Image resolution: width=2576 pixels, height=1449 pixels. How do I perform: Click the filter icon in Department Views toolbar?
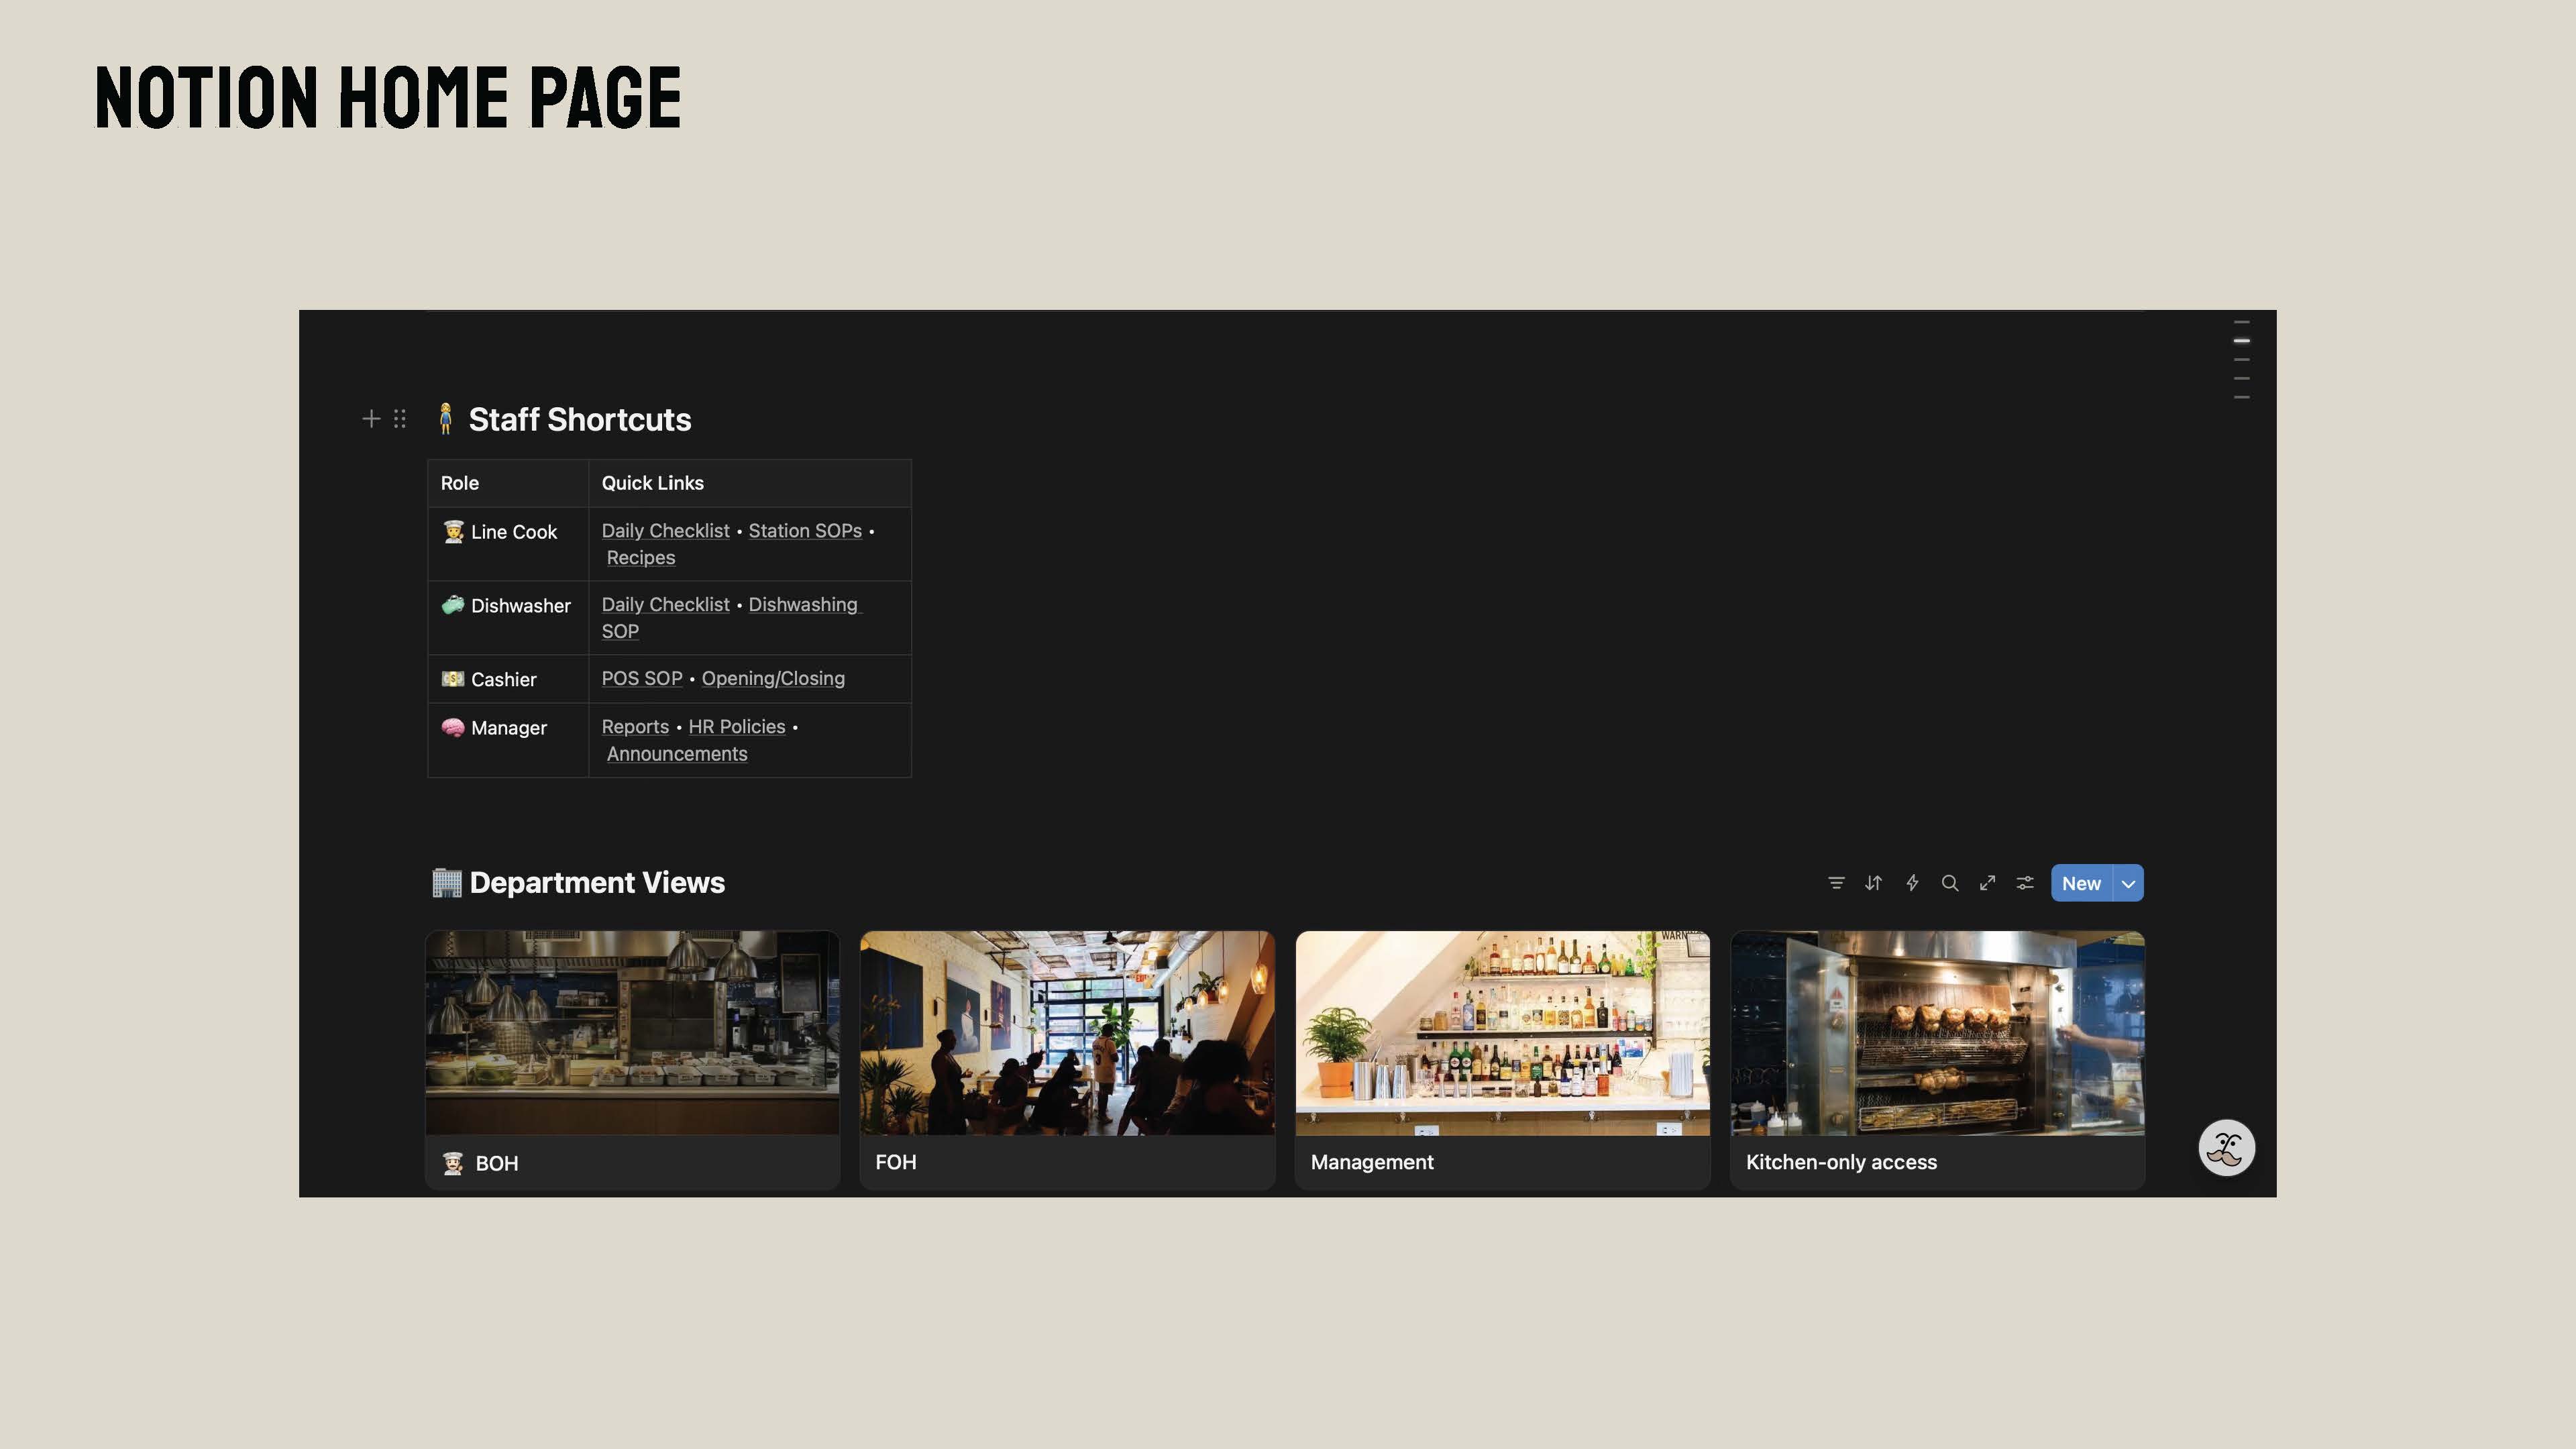point(1836,883)
